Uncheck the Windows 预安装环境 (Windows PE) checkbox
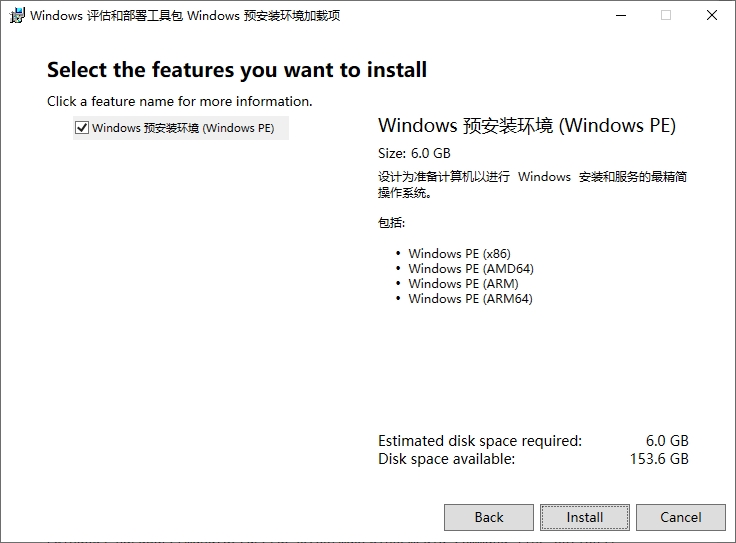Image resolution: width=736 pixels, height=543 pixels. point(82,128)
